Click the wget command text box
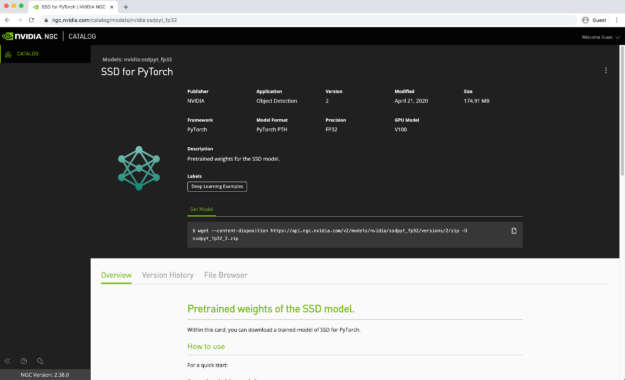 coord(355,235)
